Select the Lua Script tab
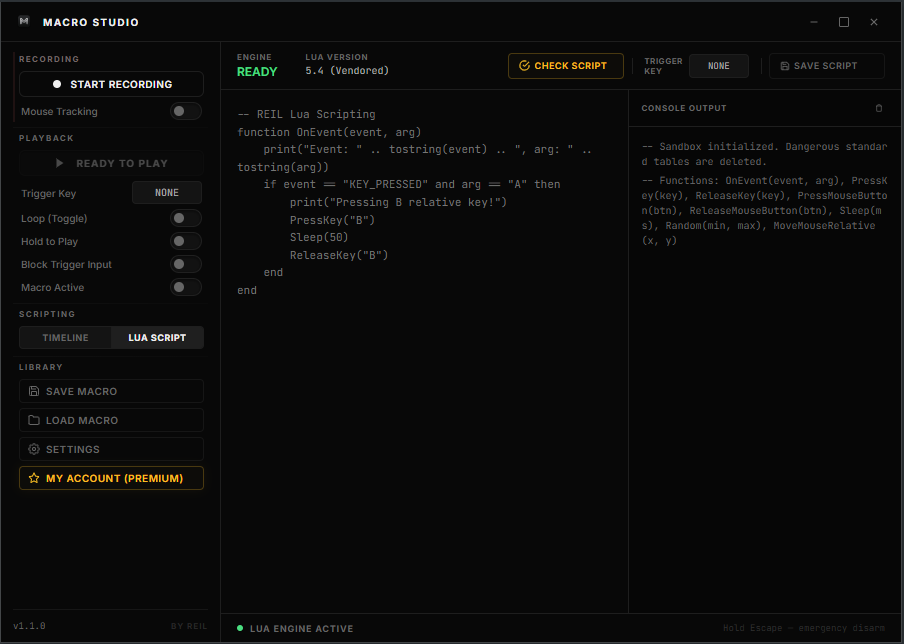This screenshot has height=644, width=904. [157, 337]
